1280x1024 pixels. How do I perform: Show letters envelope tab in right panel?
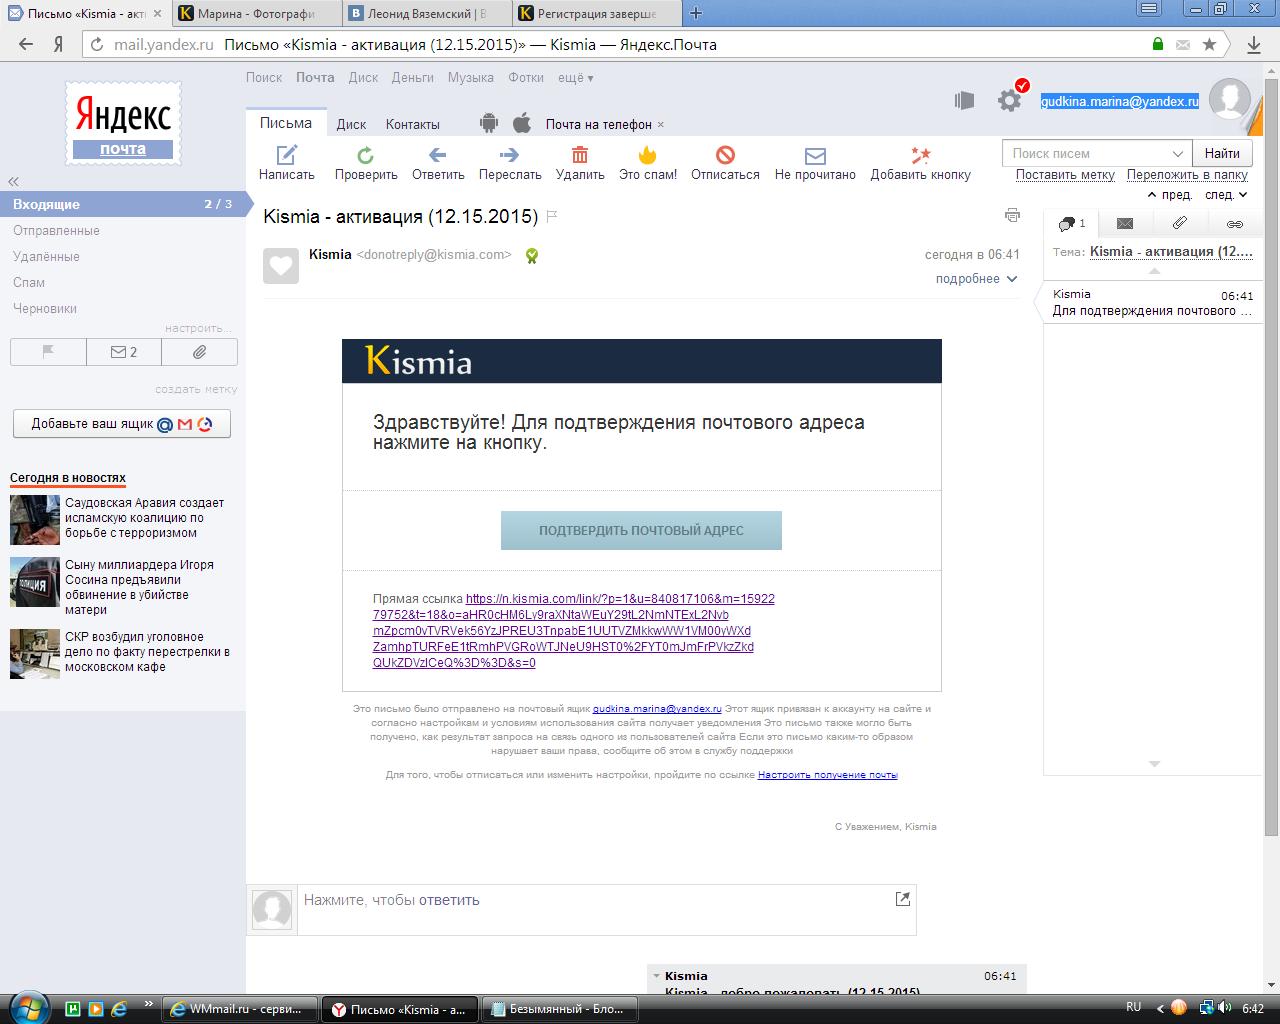[x=1125, y=223]
